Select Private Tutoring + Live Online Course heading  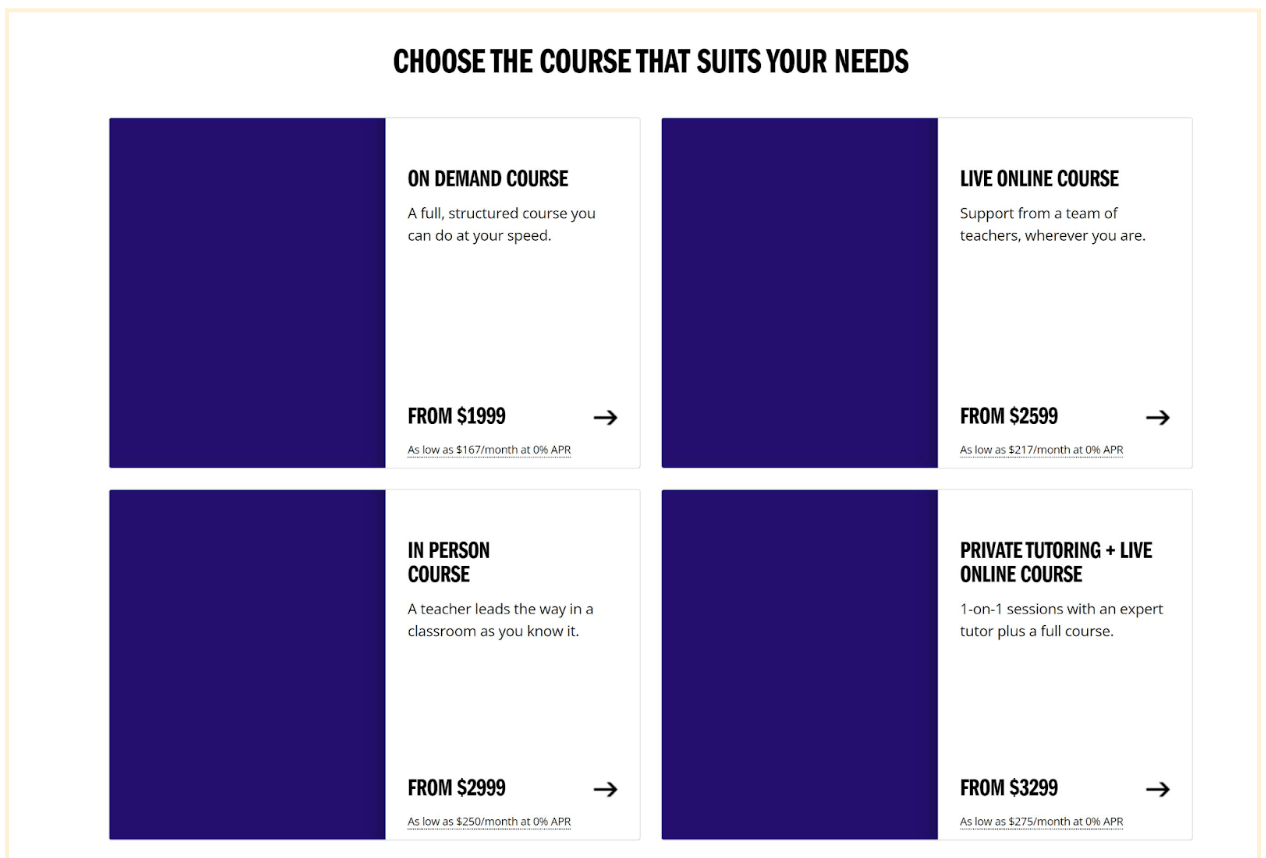coord(1055,562)
